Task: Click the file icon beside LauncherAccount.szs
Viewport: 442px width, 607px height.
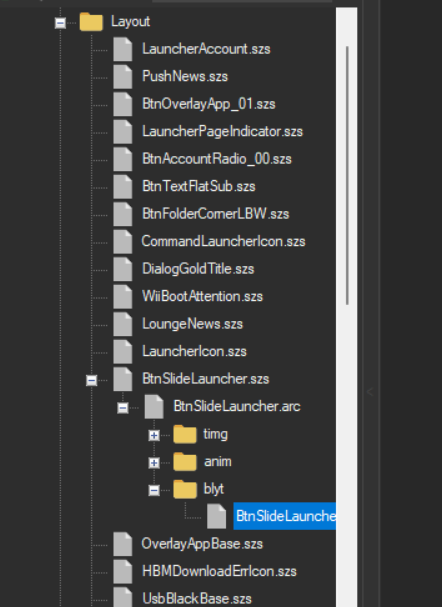Action: (123, 49)
